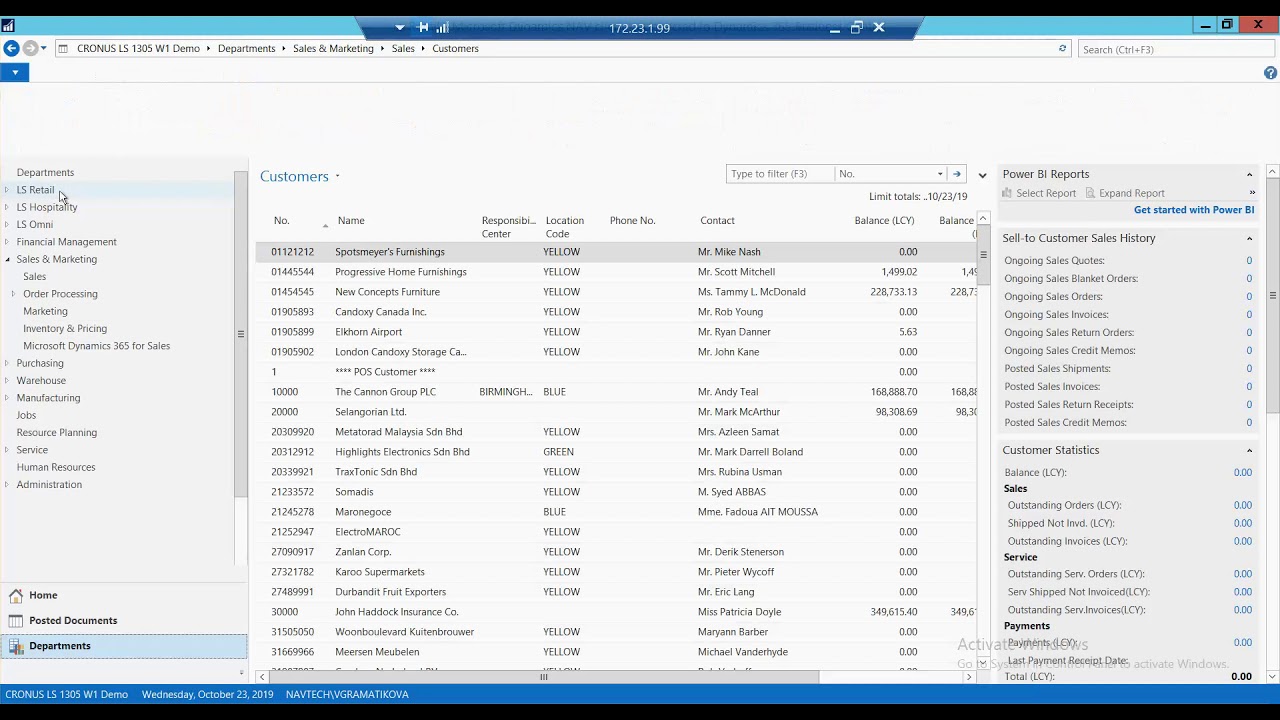Open the Home navigation pane button
This screenshot has width=1280, height=720.
pyautogui.click(x=124, y=595)
